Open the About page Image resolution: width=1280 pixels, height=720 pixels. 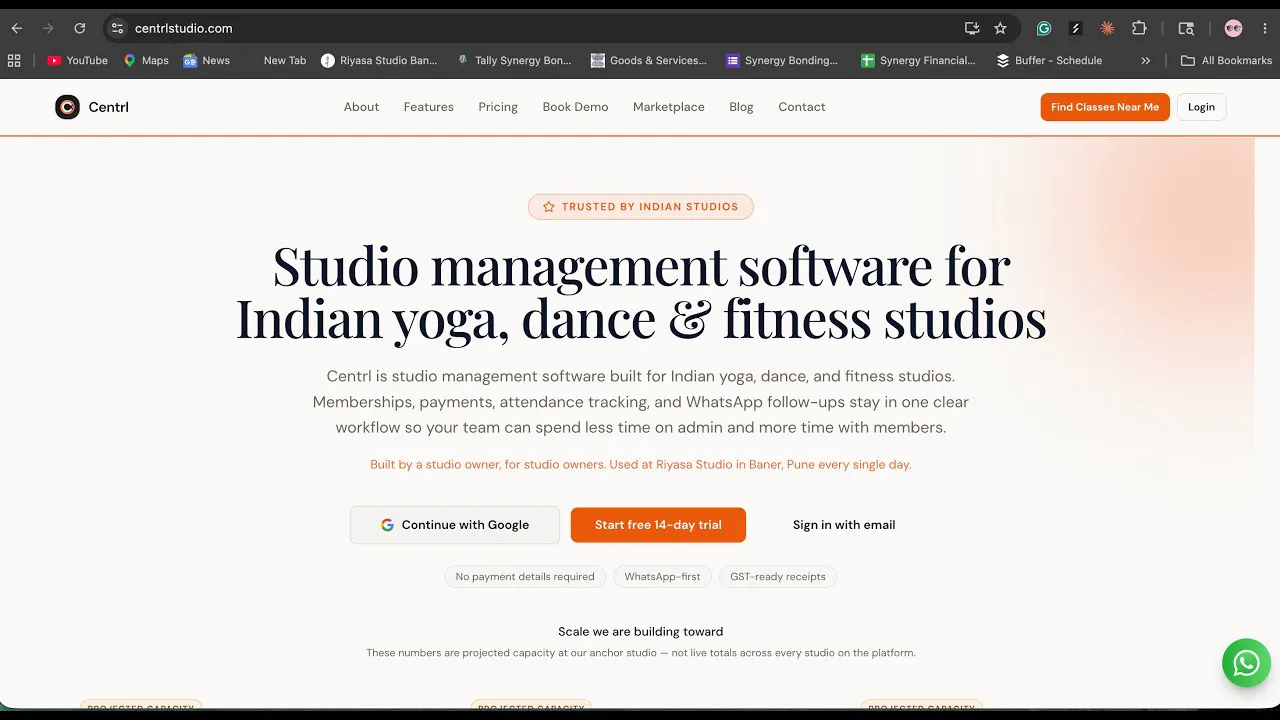point(361,107)
